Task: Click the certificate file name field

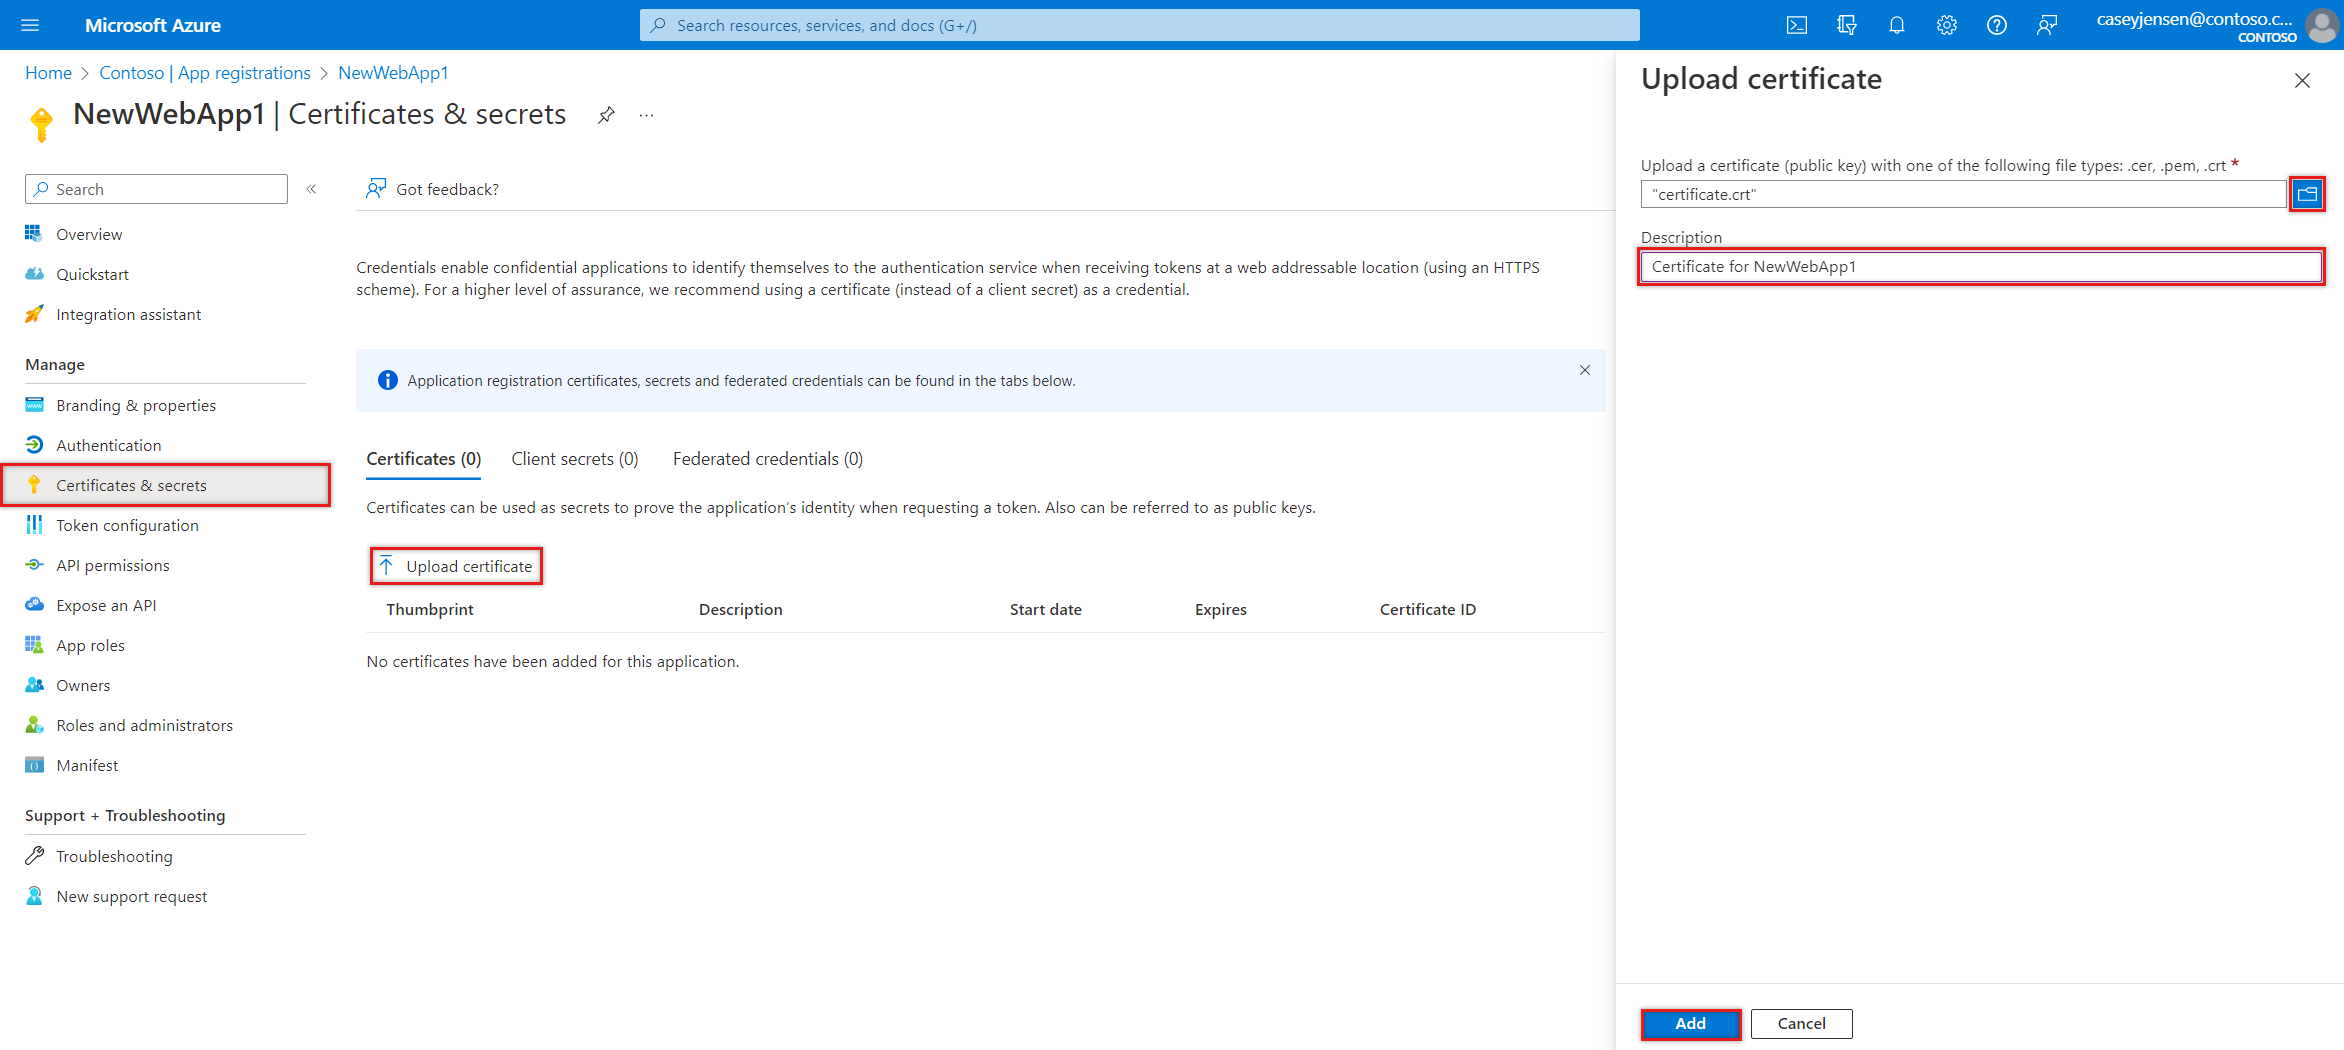Action: tap(1963, 194)
